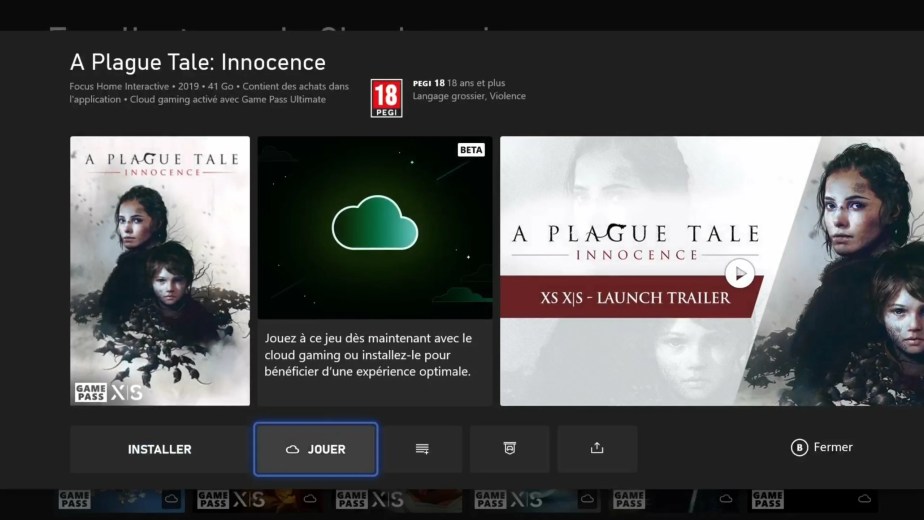924x520 pixels.
Task: Click the 'Jouez à ce jeu dès maintenant' description
Action: coord(368,355)
